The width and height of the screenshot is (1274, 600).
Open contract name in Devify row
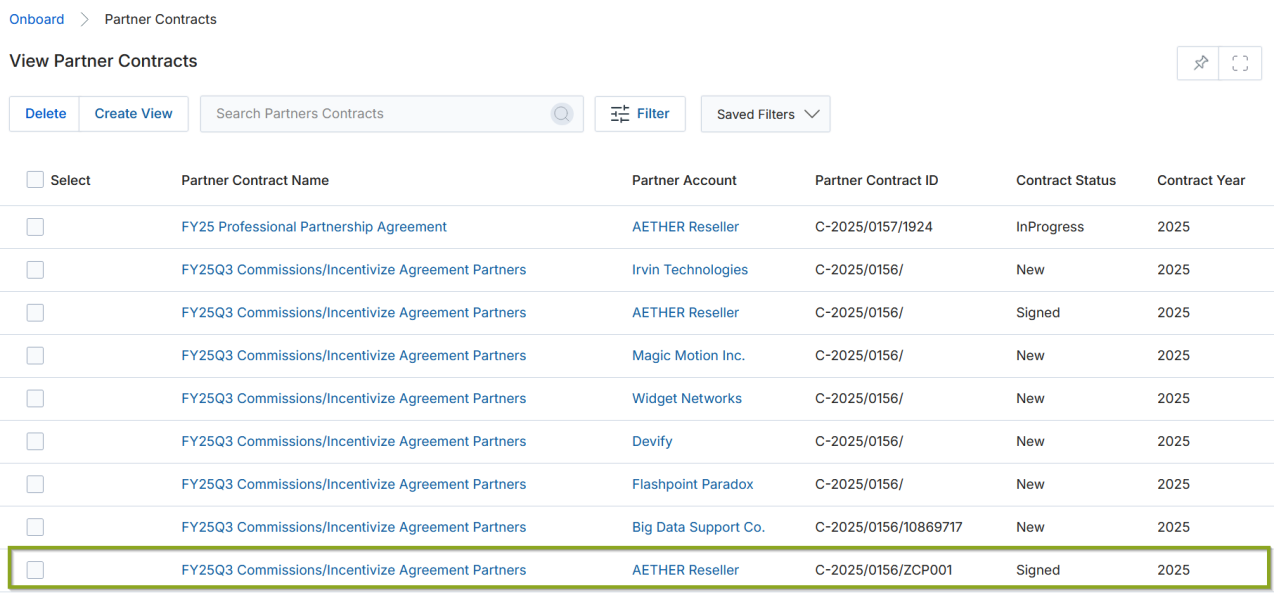(x=354, y=442)
